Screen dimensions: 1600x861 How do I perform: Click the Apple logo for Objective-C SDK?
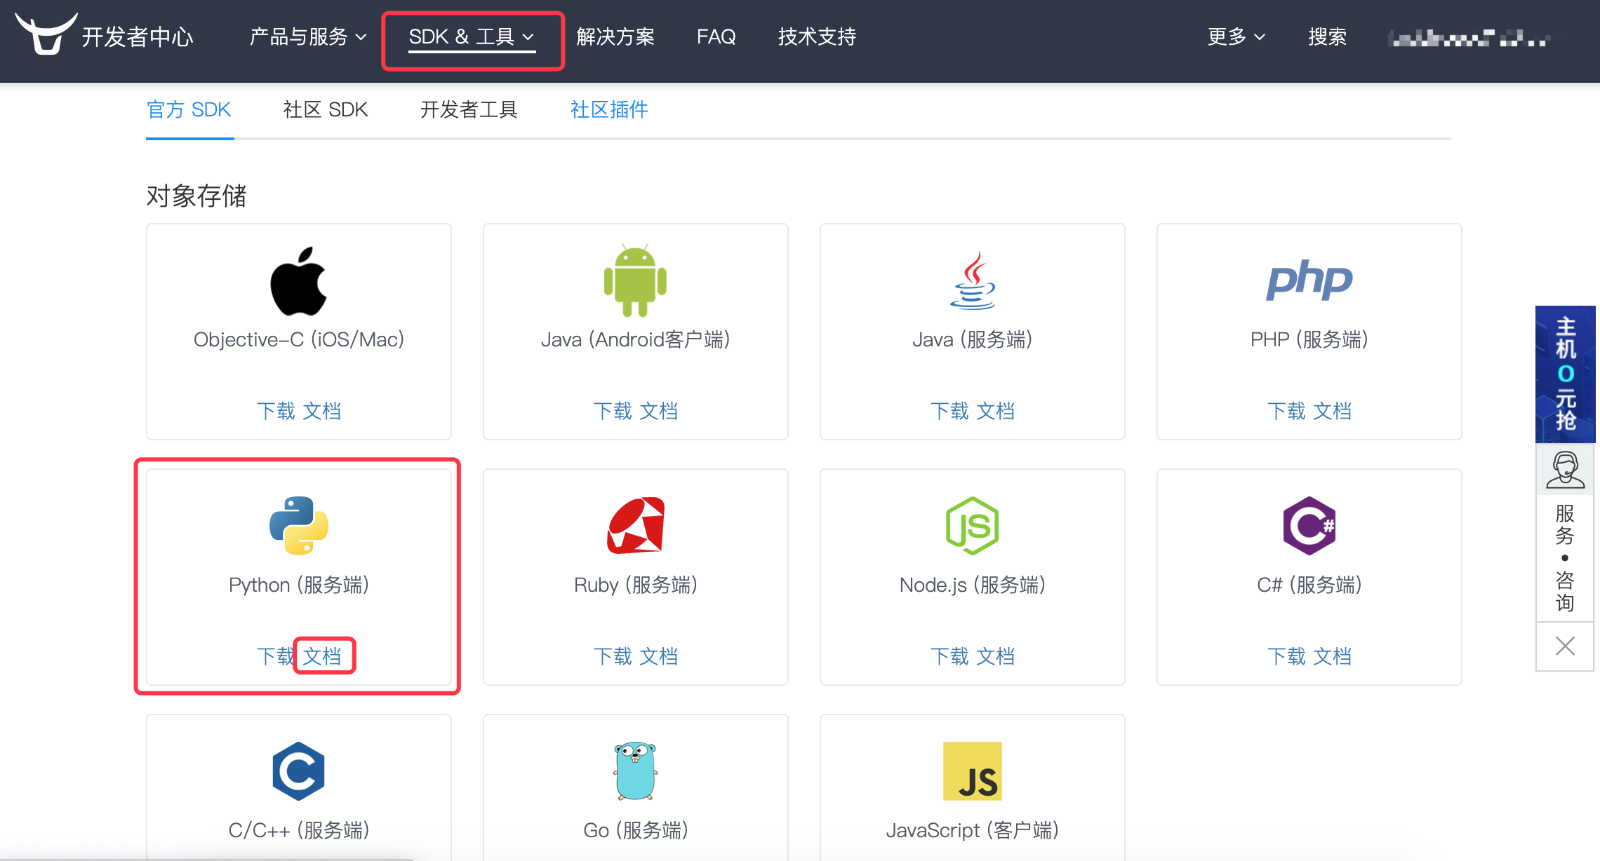298,282
